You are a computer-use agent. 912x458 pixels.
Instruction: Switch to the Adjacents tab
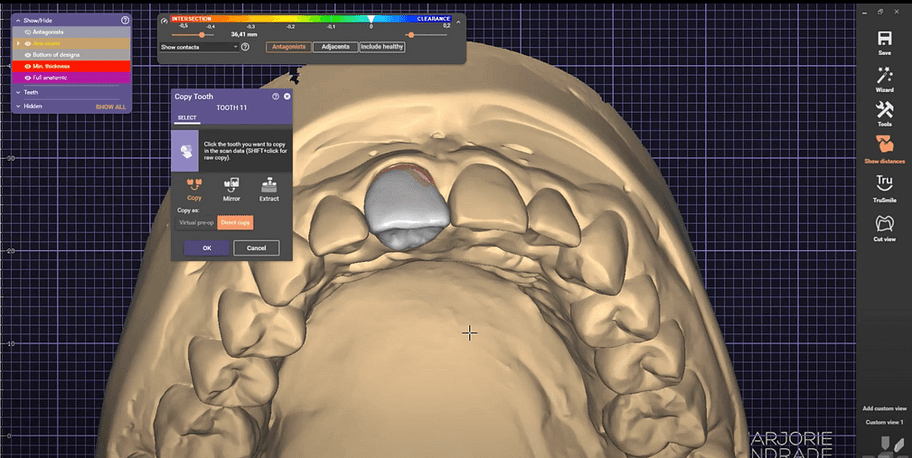click(333, 47)
